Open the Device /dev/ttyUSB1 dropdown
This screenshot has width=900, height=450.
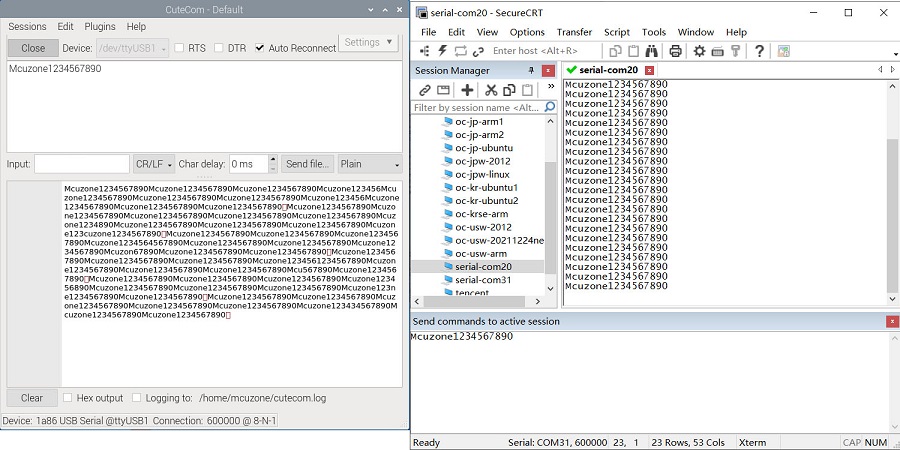click(133, 48)
